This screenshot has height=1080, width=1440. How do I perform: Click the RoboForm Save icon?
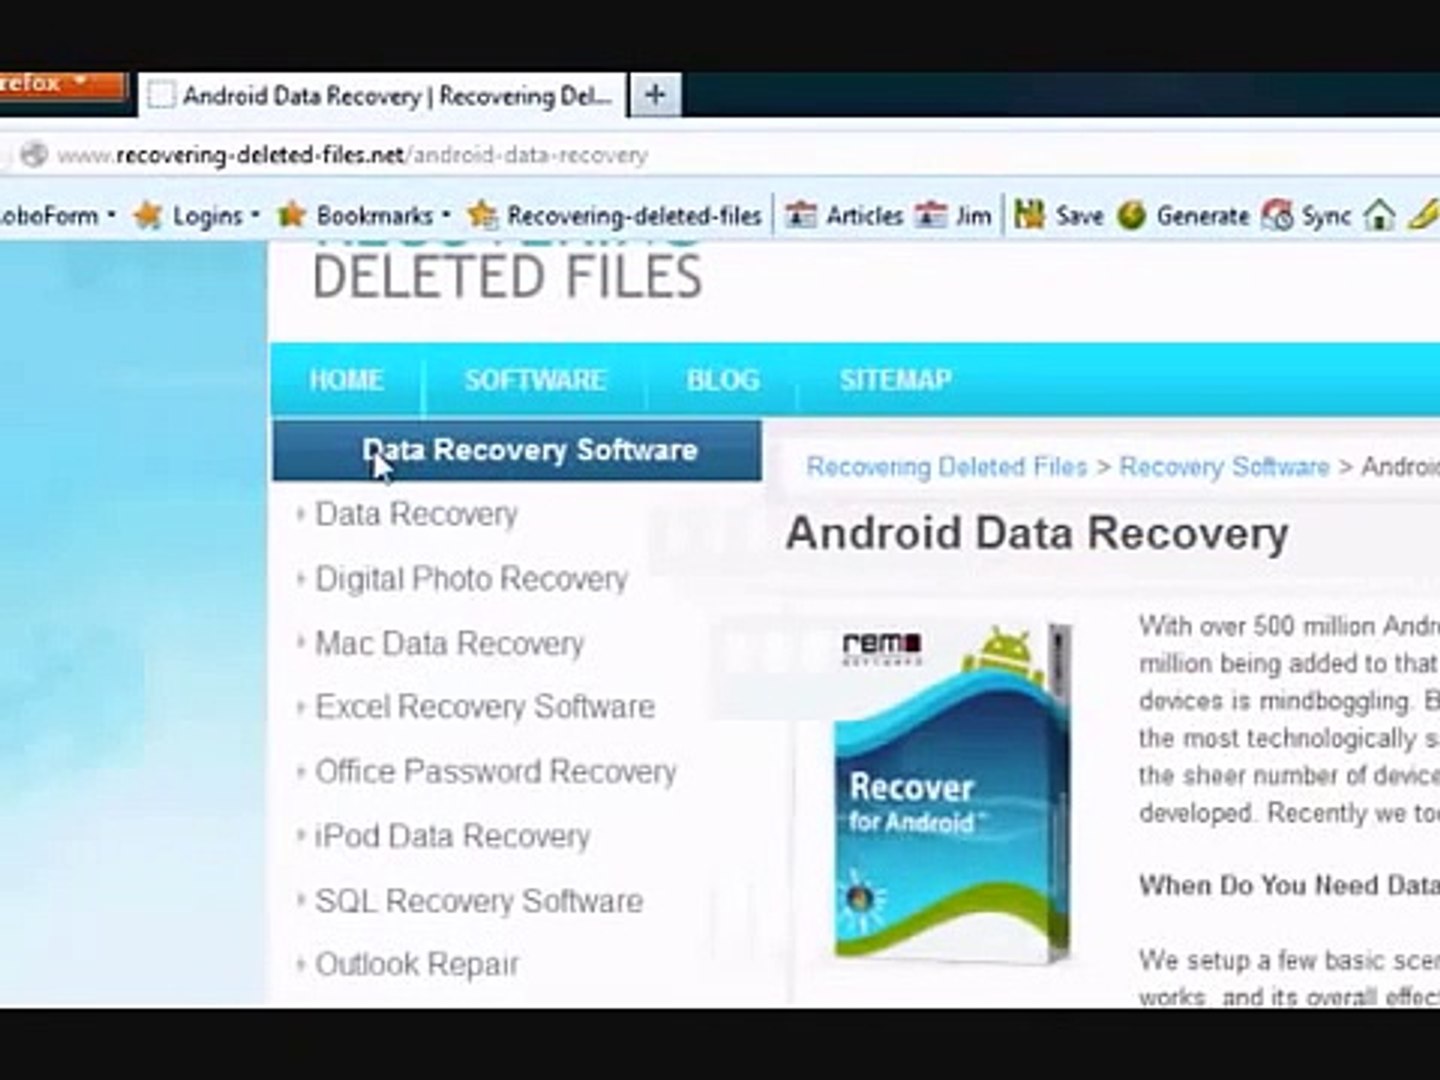(1029, 214)
